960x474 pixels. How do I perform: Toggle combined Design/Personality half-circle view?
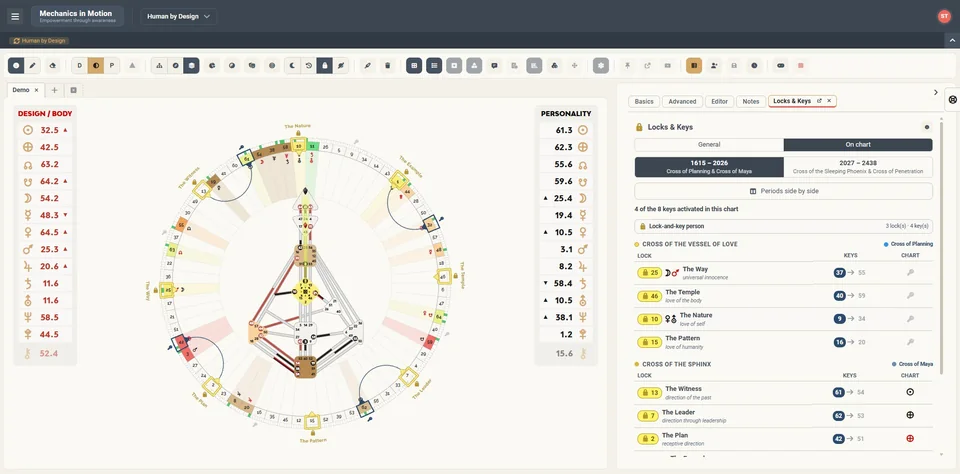tap(96, 66)
